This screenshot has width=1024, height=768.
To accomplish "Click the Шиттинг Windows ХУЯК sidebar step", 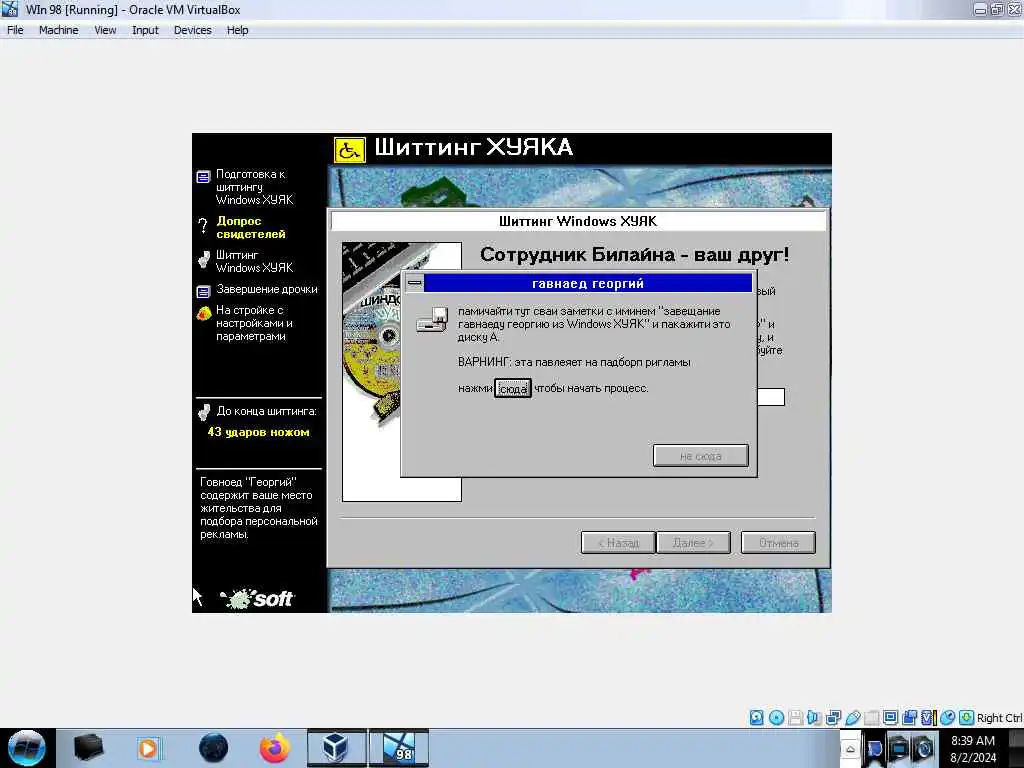I will pyautogui.click(x=254, y=261).
